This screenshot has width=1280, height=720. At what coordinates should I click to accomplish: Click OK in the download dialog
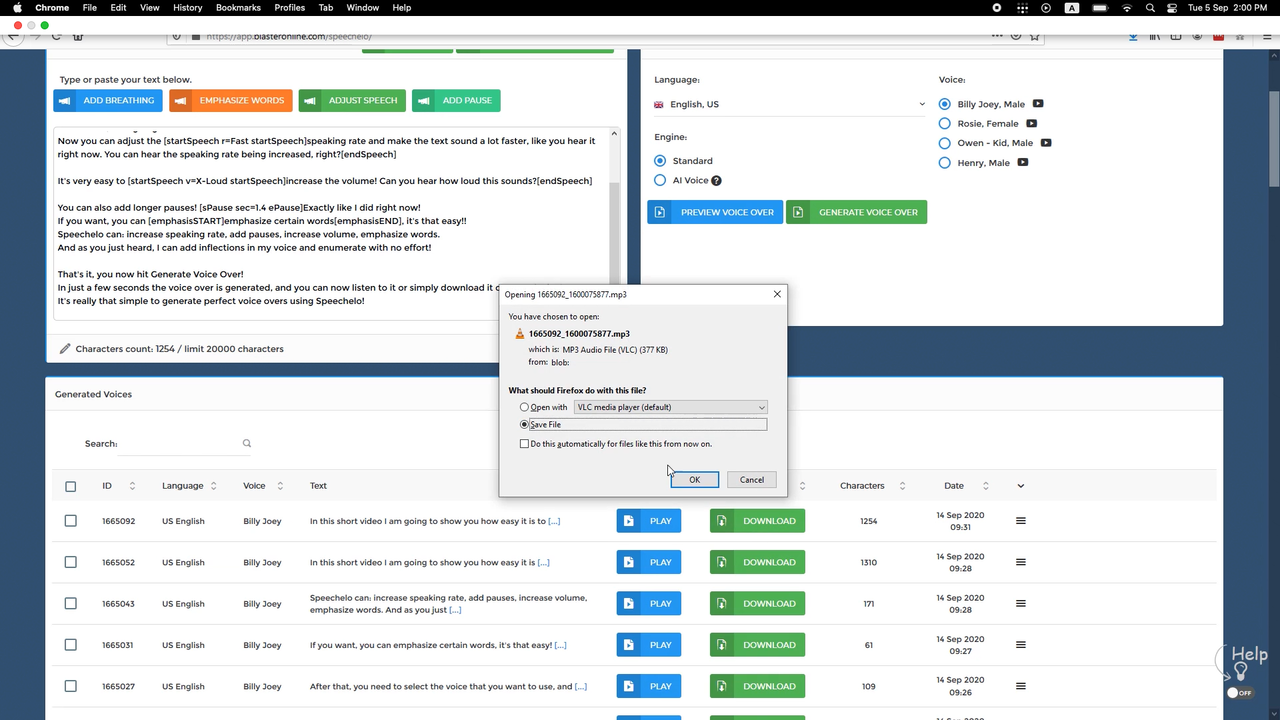pyautogui.click(x=694, y=480)
